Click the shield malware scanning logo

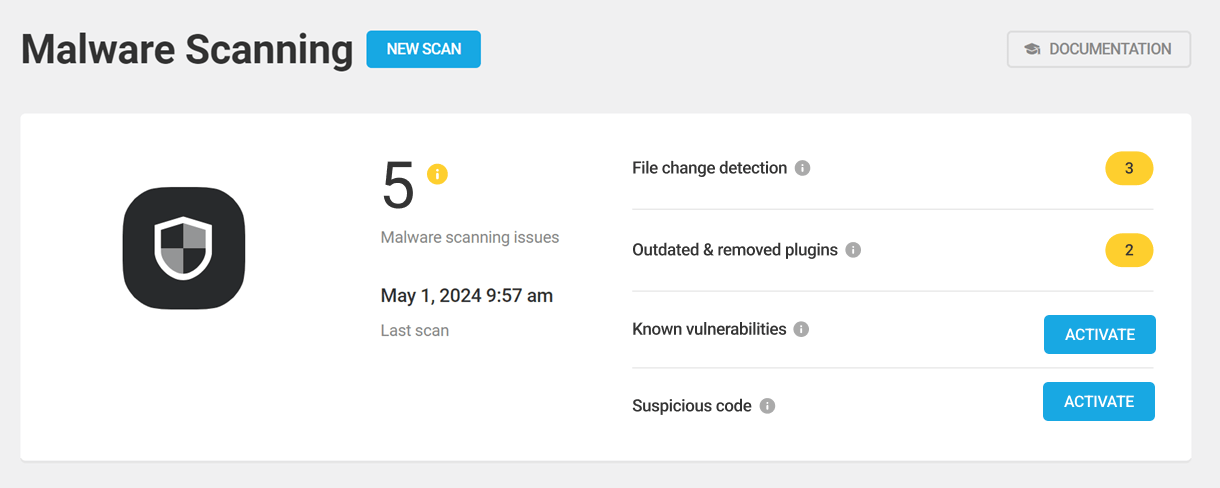[x=184, y=248]
